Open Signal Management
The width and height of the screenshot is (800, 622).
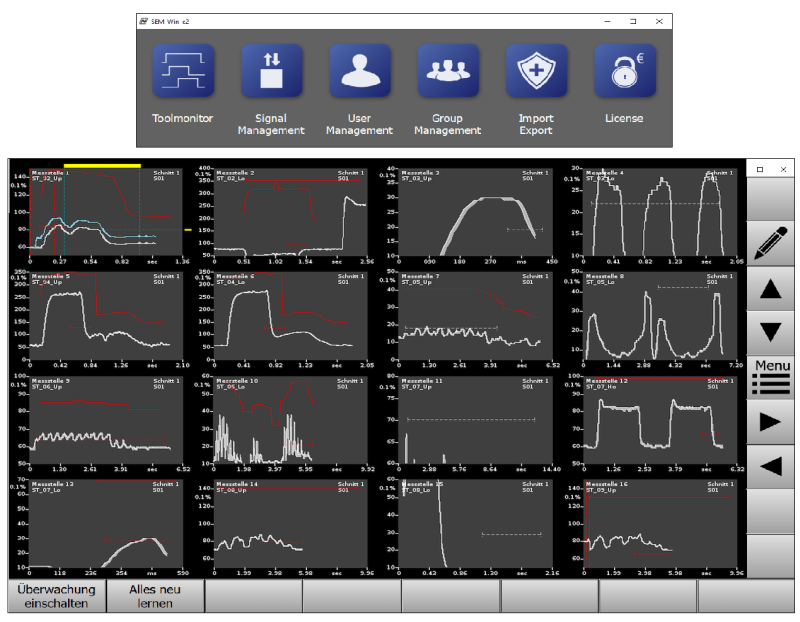point(271,71)
